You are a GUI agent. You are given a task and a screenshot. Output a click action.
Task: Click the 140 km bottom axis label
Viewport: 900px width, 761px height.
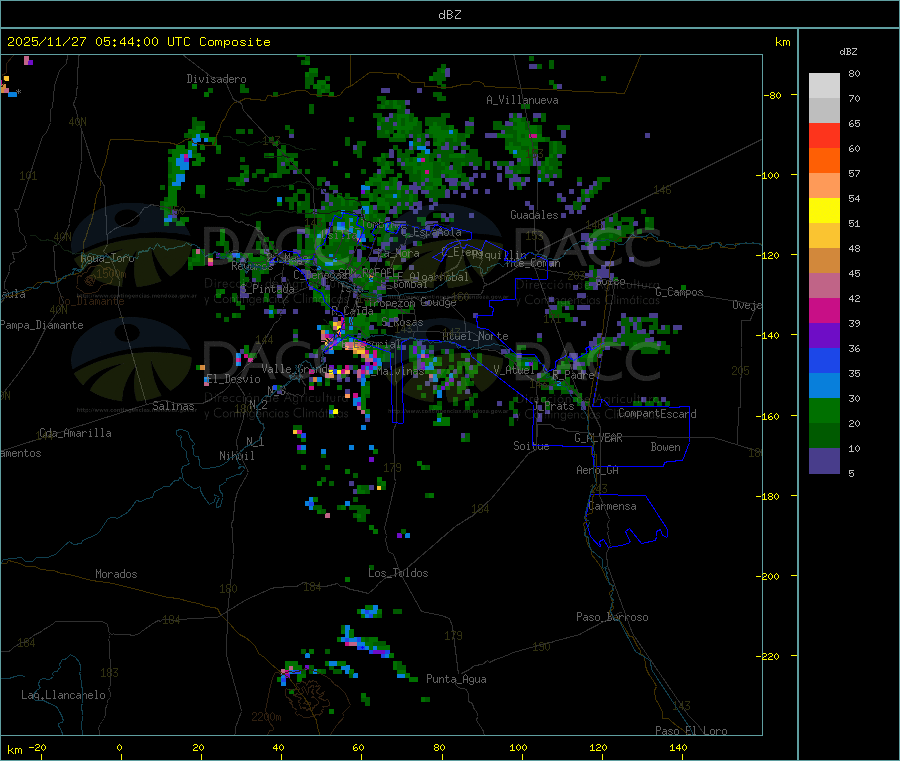pyautogui.click(x=678, y=747)
